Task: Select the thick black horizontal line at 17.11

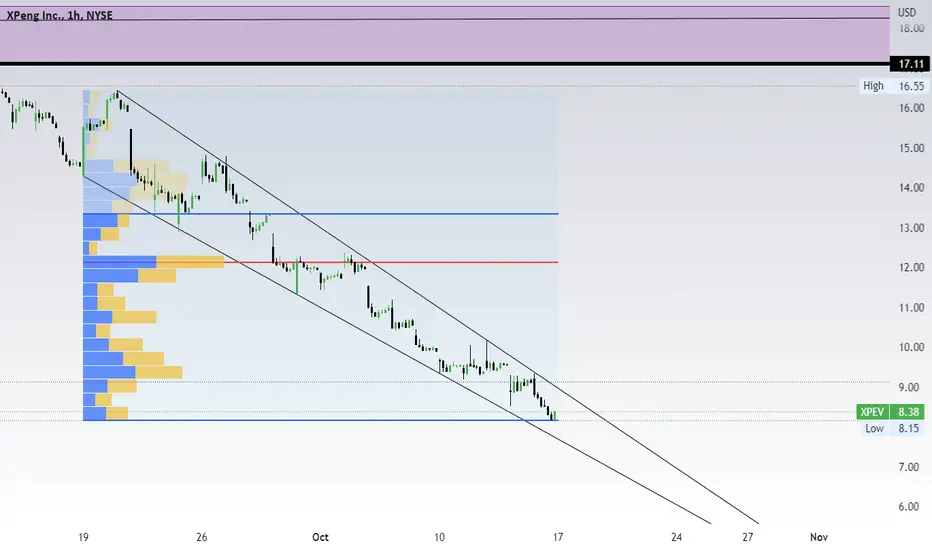Action: 445,64
